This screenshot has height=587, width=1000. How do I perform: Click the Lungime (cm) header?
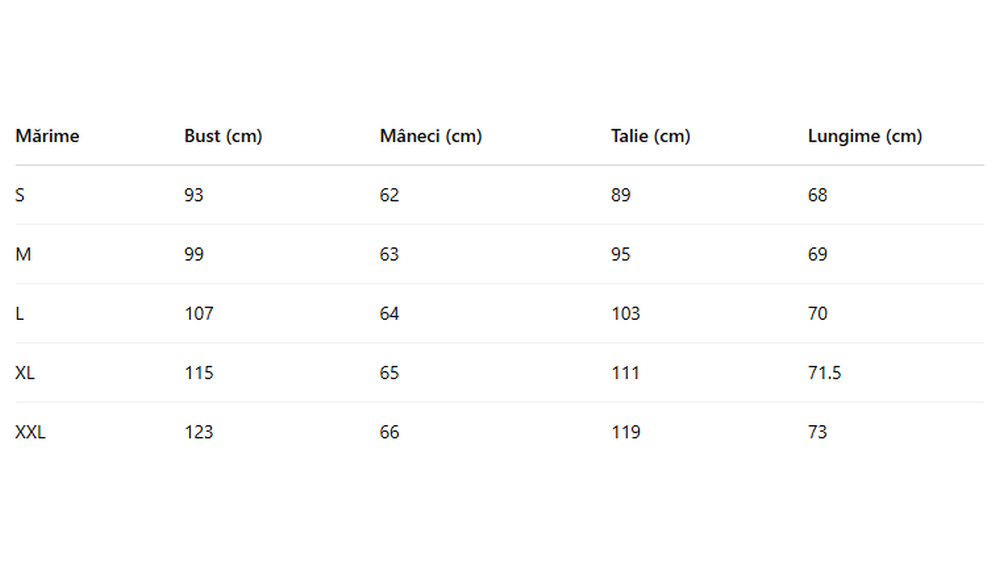865,136
